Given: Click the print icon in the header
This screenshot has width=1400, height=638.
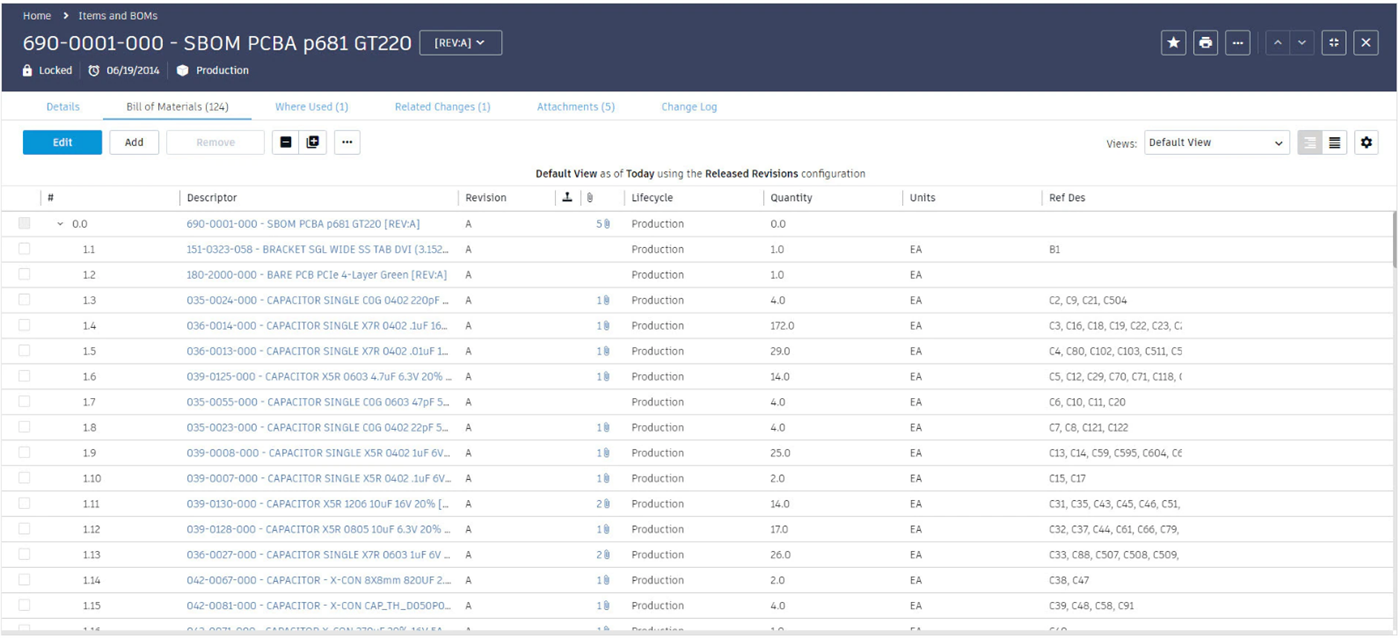Looking at the screenshot, I should tap(1205, 43).
